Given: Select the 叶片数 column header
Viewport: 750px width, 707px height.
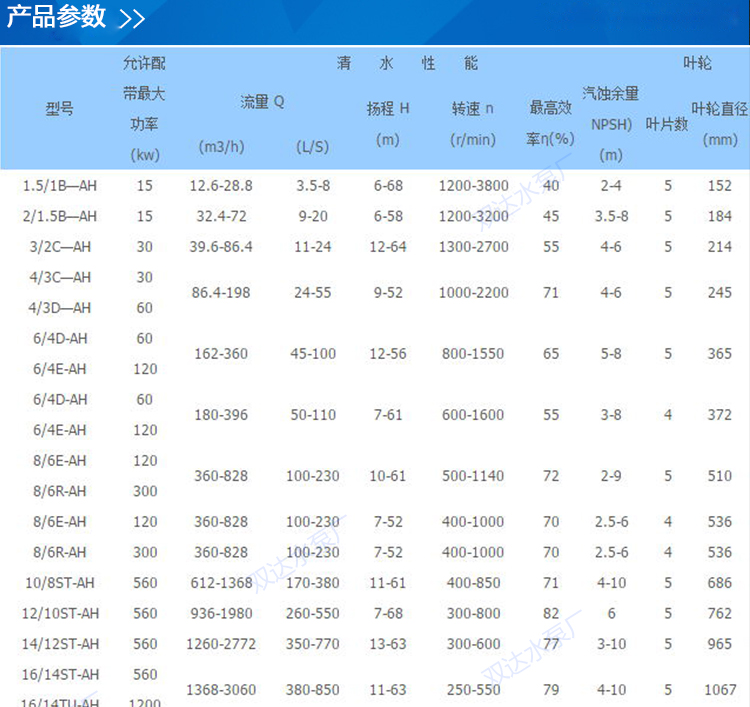Looking at the screenshot, I should tap(667, 124).
